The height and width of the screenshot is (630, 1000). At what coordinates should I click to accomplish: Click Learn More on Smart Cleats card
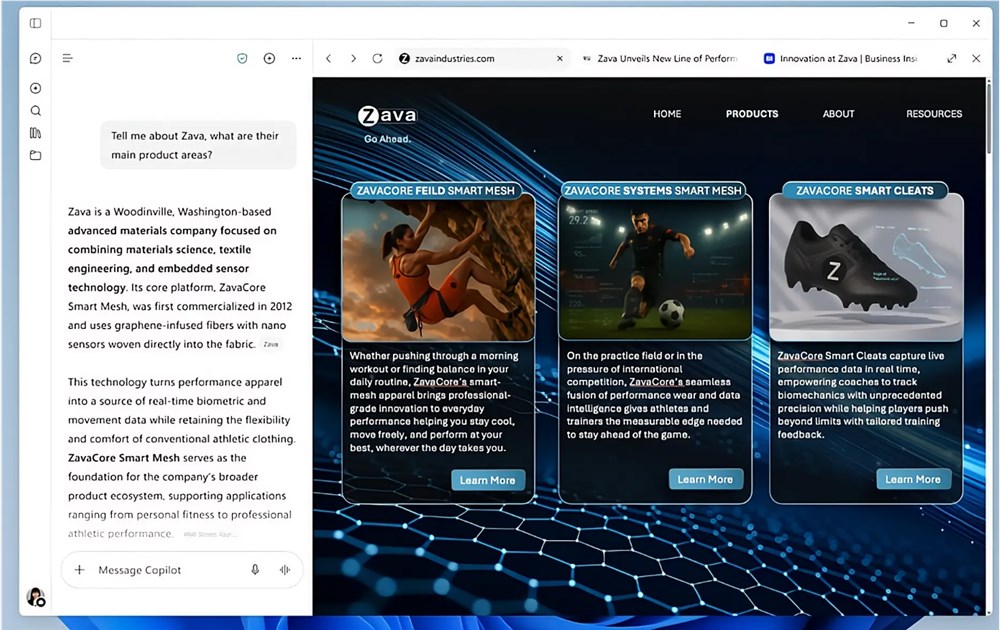point(913,479)
